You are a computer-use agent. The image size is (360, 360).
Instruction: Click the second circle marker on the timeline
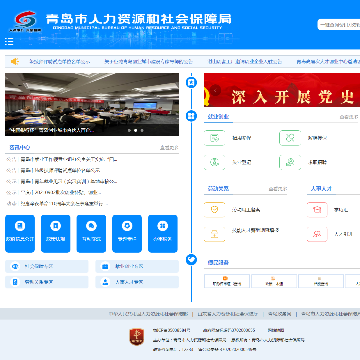coord(191,116)
